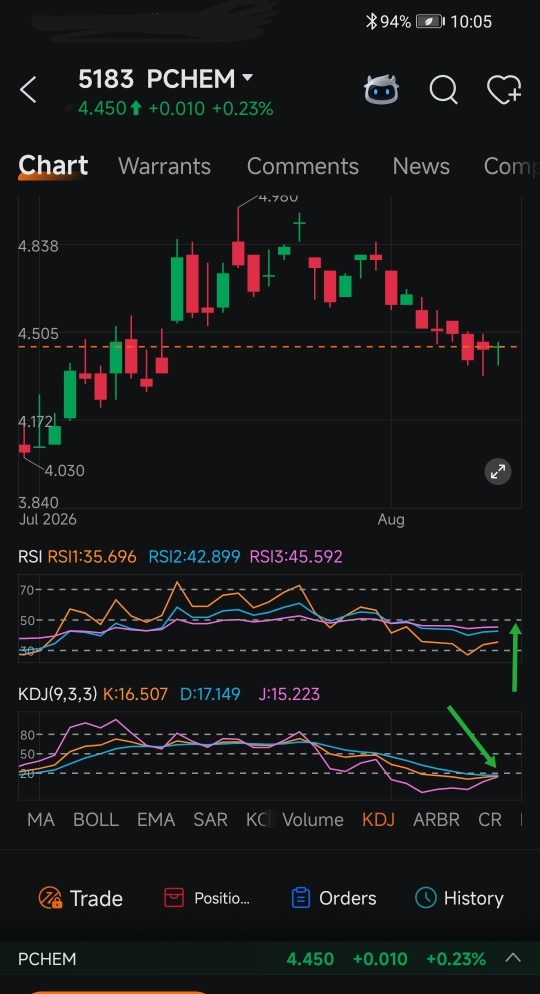Tap the J:15.223 value
The image size is (540, 994).
point(289,694)
